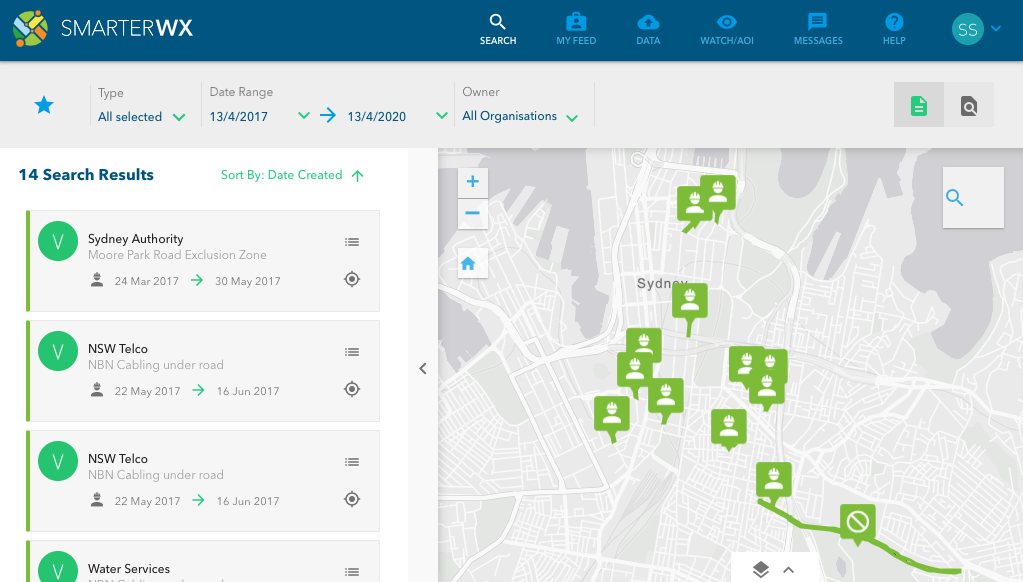Locate Sydney Authority on map target icon
The width and height of the screenshot is (1023, 582).
[x=352, y=279]
